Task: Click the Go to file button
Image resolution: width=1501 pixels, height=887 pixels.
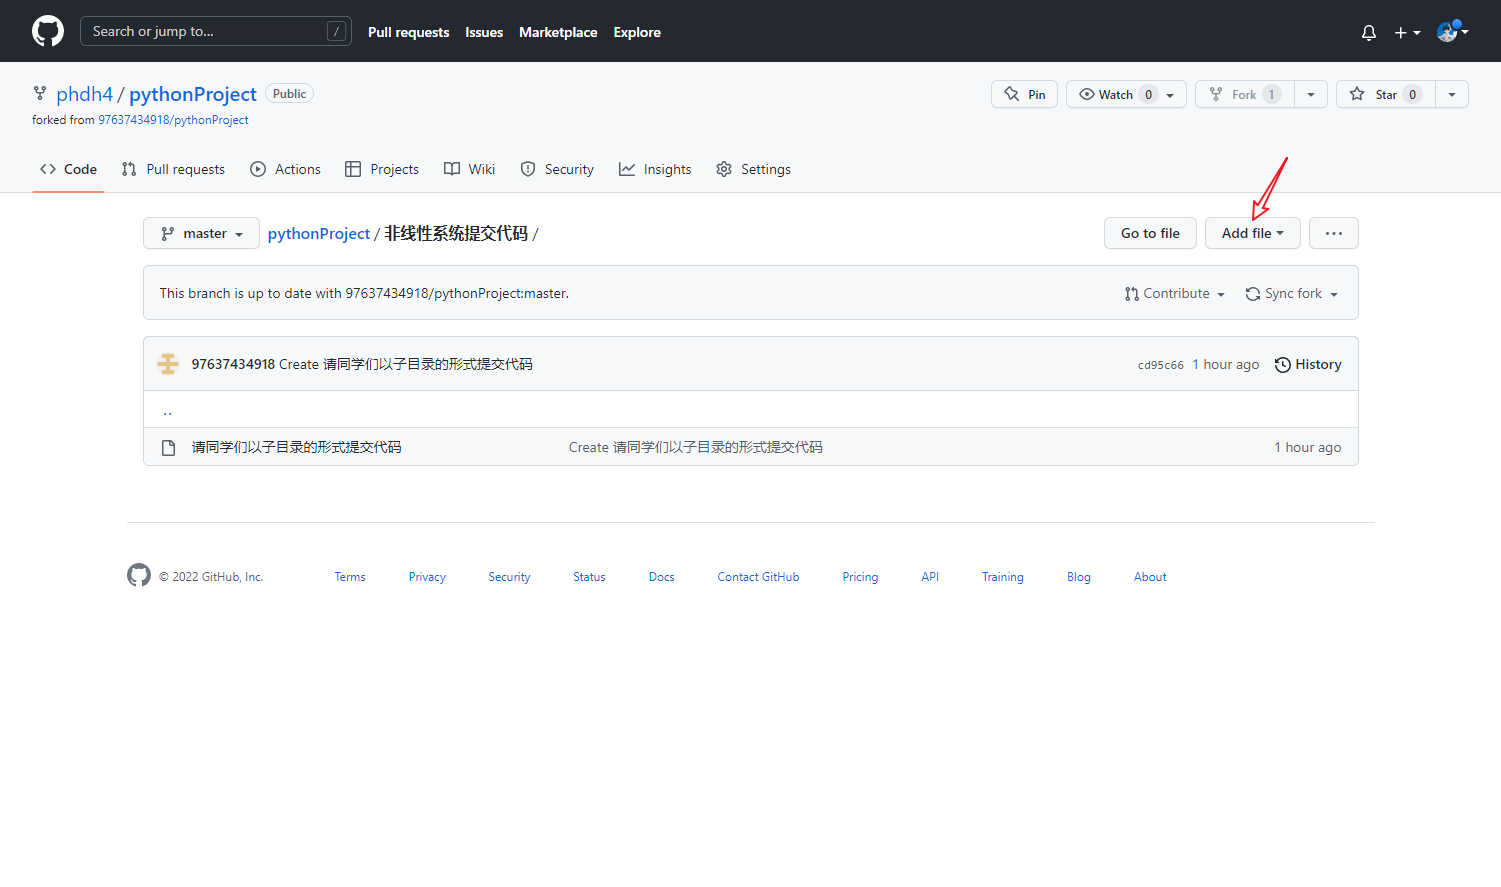Action: [x=1150, y=233]
